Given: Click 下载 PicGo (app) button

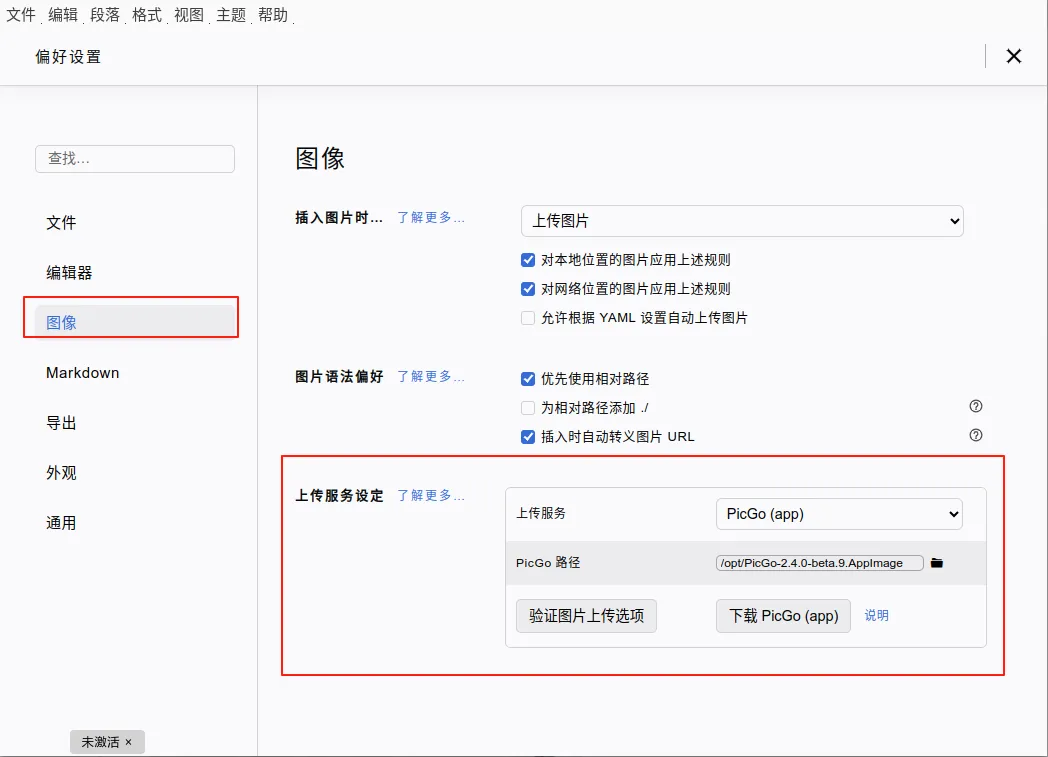Looking at the screenshot, I should click(x=783, y=616).
